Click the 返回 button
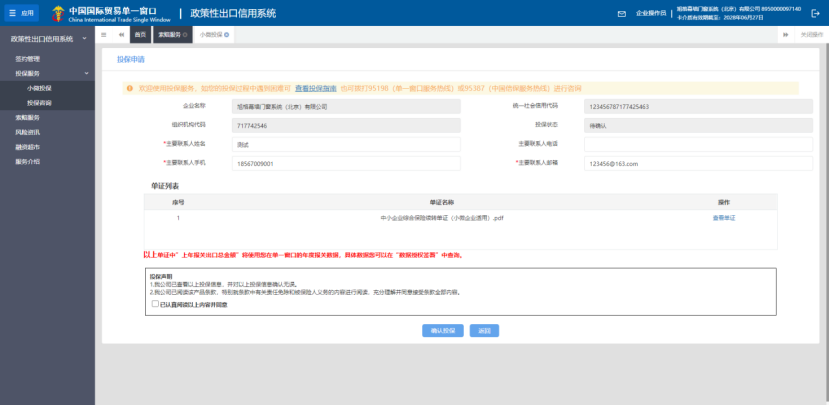The width and height of the screenshot is (830, 405). [x=484, y=330]
